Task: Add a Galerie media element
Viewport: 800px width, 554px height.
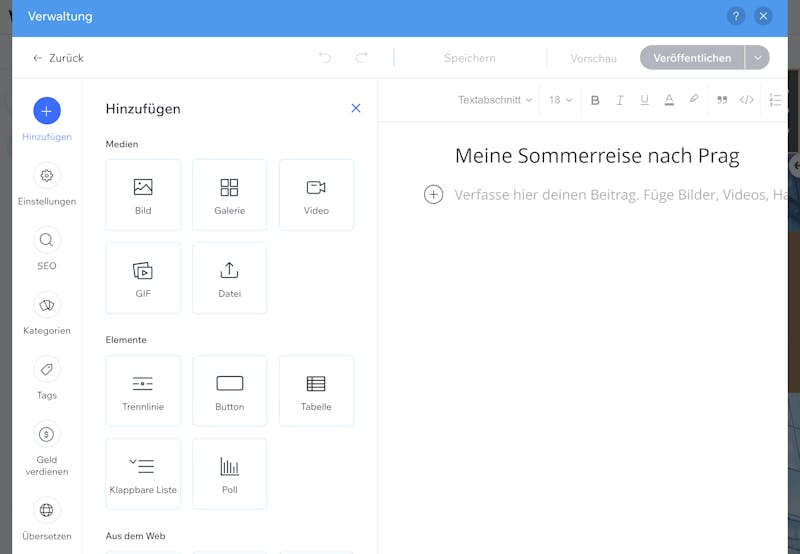Action: point(230,195)
